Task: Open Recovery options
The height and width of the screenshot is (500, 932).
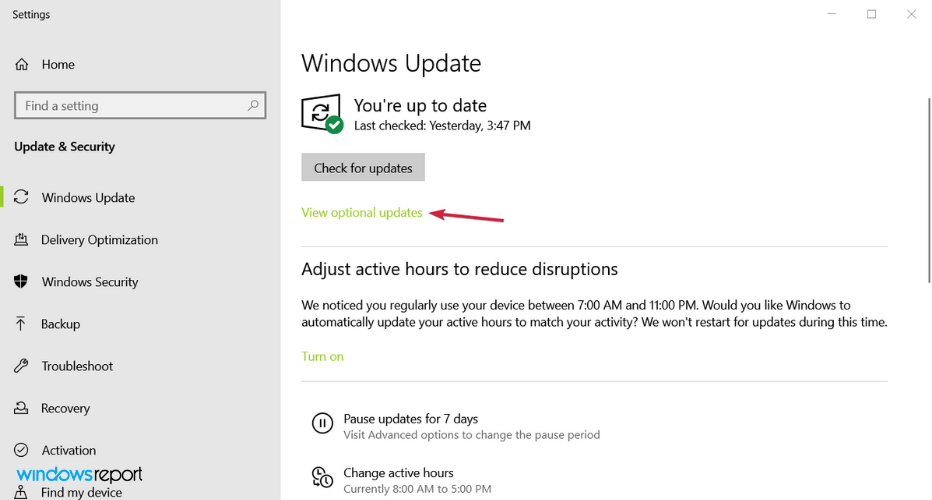Action: tap(65, 408)
